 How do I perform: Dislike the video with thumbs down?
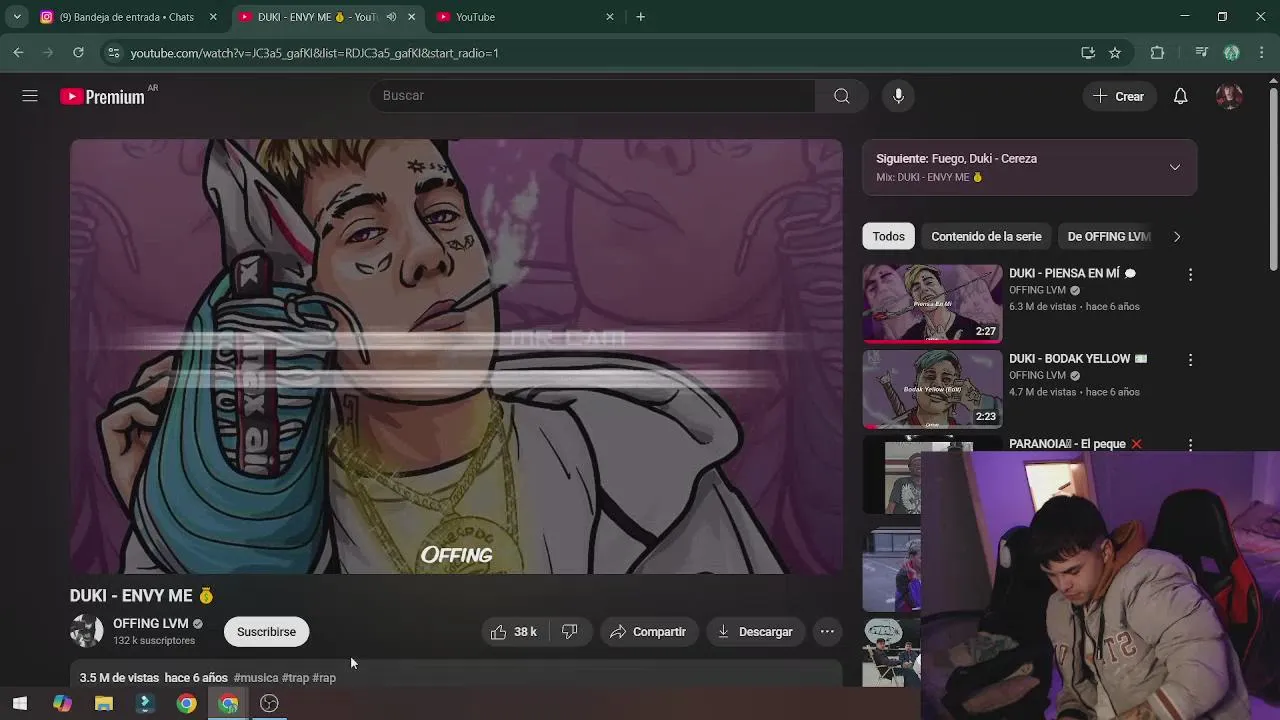coord(570,632)
